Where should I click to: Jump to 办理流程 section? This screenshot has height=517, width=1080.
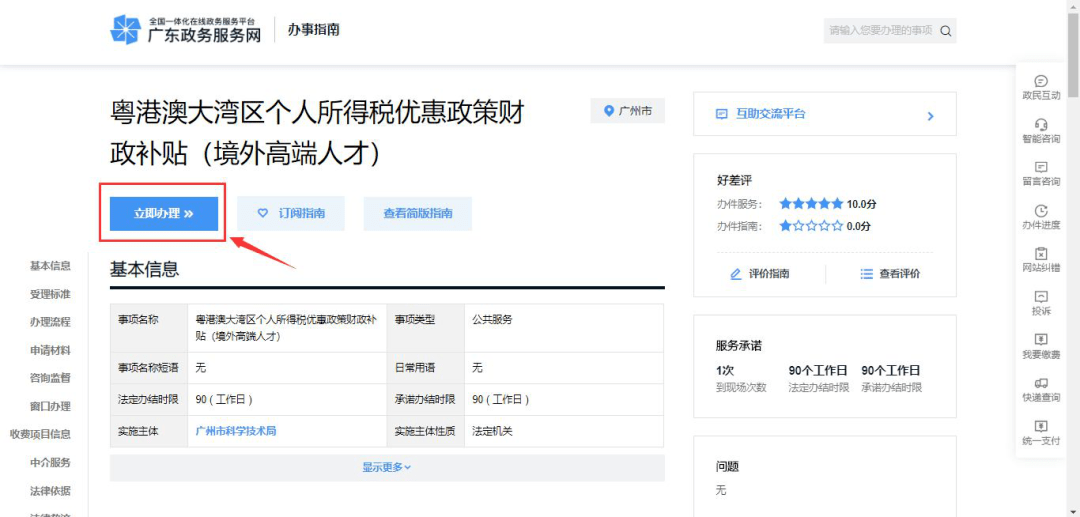(50, 322)
